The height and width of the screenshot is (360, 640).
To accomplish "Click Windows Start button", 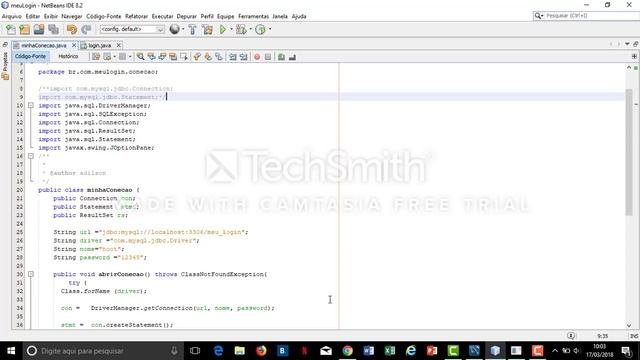I will (11, 351).
